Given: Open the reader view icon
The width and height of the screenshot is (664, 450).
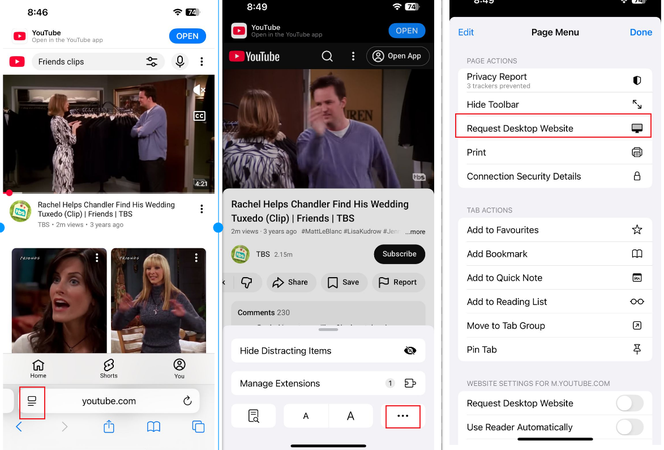Looking at the screenshot, I should pyautogui.click(x=253, y=416).
